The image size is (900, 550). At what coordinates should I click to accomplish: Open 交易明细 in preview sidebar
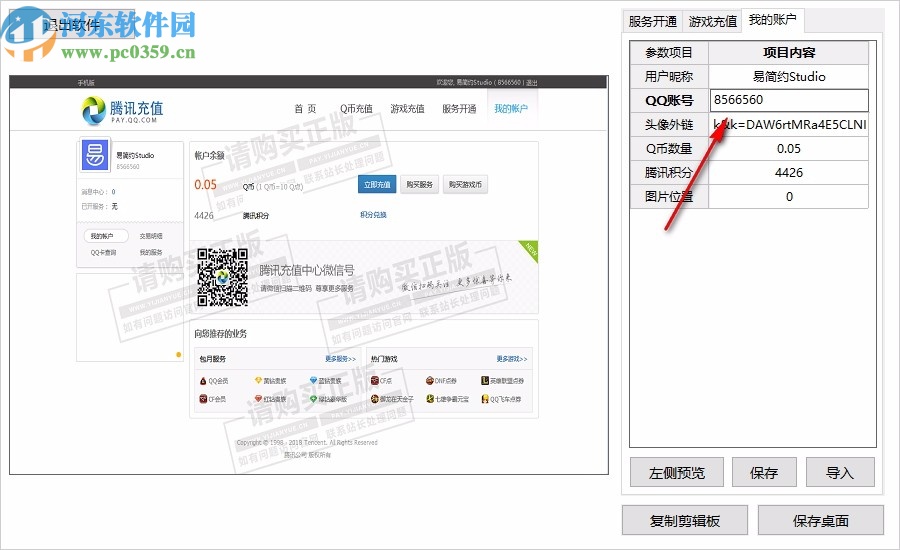pyautogui.click(x=151, y=236)
